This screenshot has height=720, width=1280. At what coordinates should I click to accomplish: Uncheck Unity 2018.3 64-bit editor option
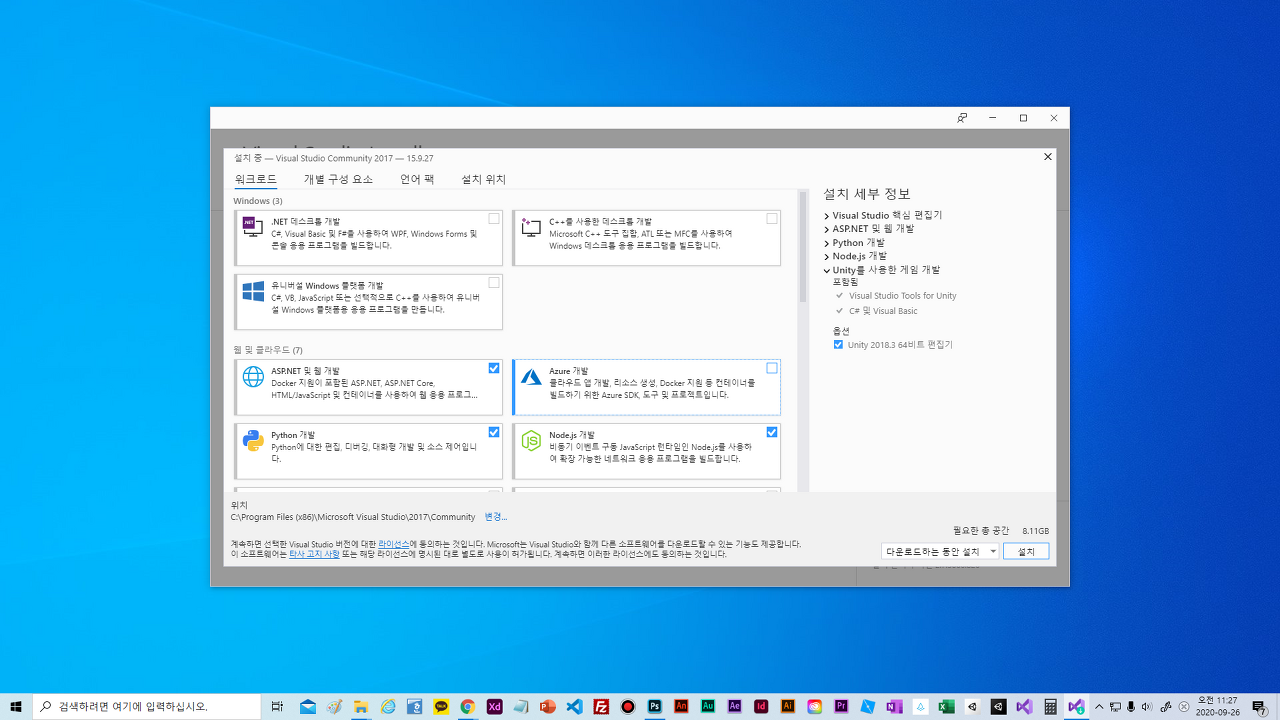pos(838,344)
